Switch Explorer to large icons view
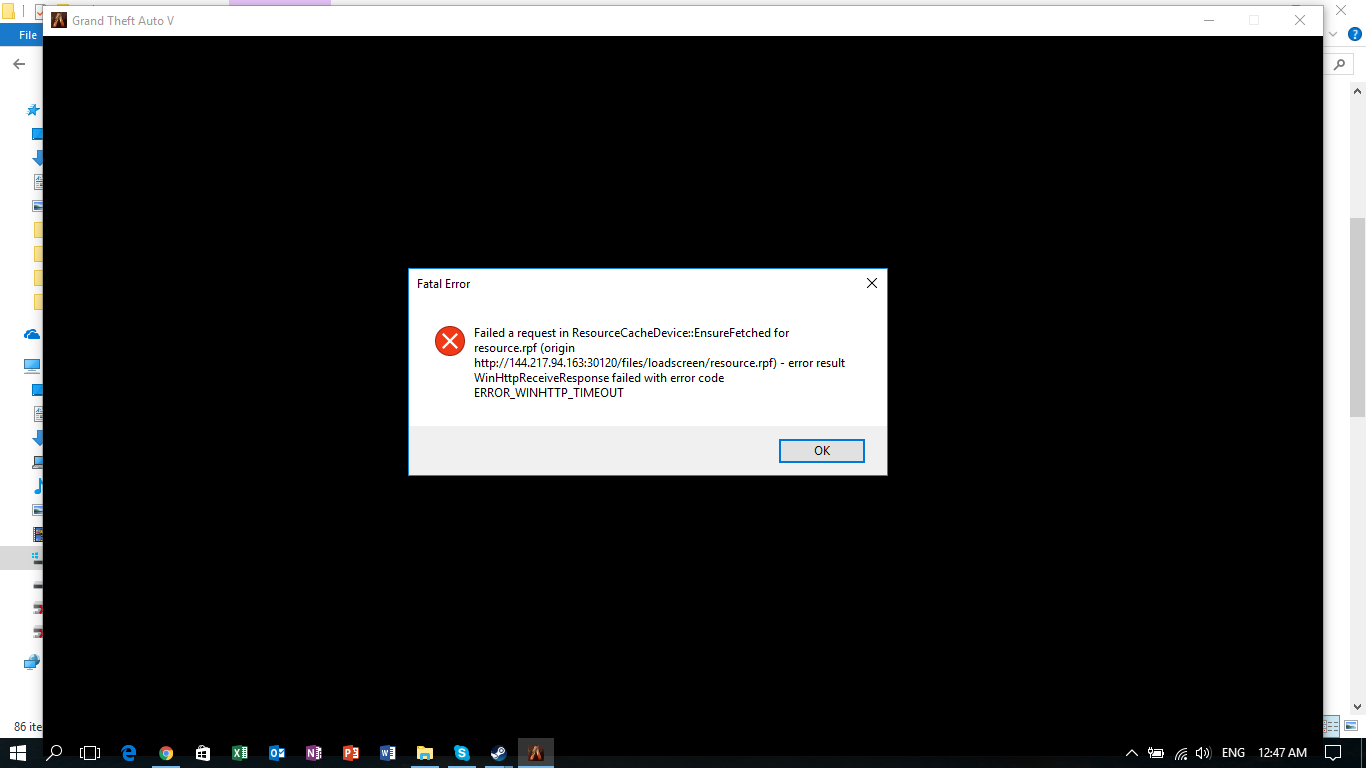This screenshot has width=1366, height=768. [x=1352, y=727]
